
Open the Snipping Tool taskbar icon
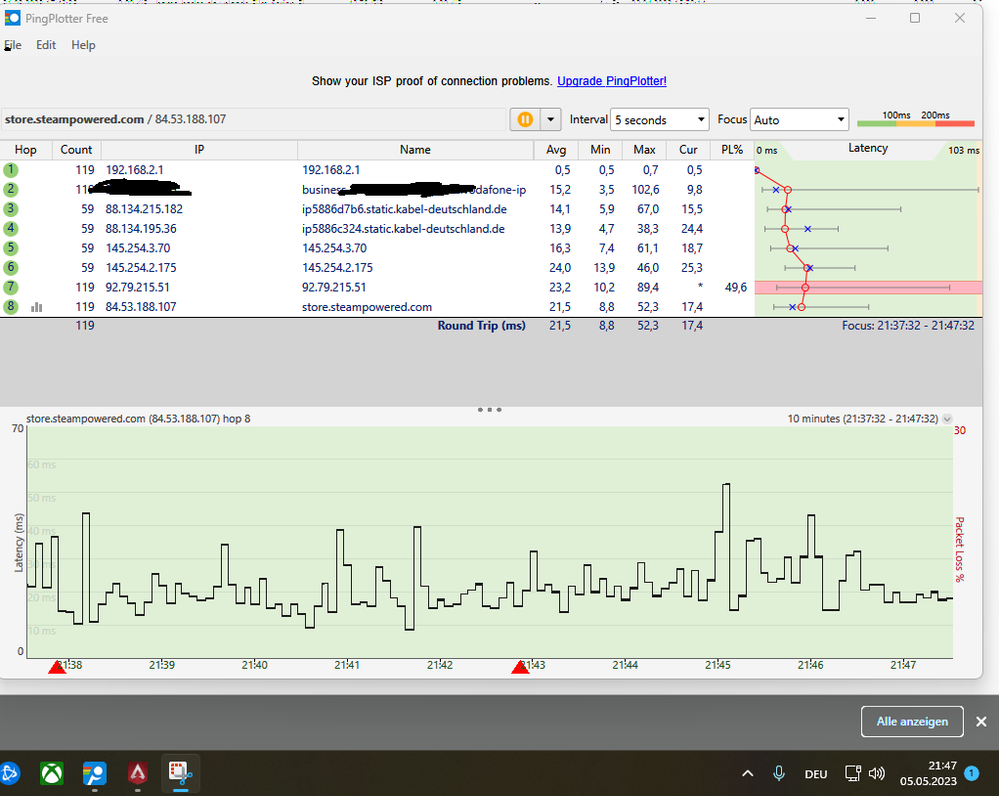coord(180,773)
